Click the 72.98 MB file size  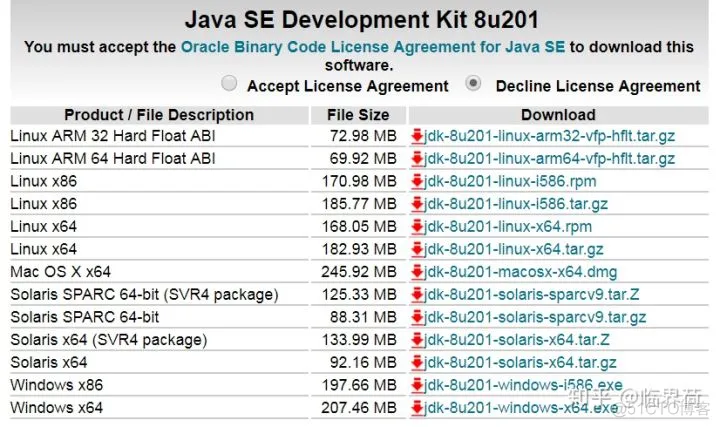363,136
